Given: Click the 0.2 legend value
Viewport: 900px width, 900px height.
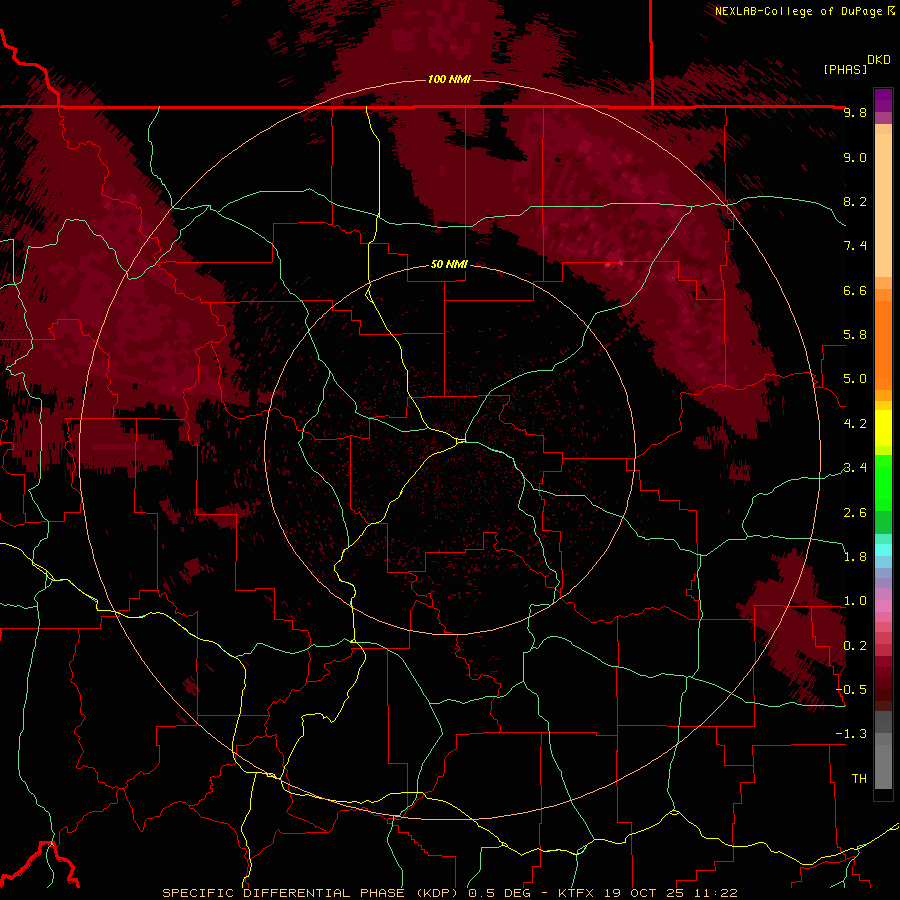Looking at the screenshot, I should (x=855, y=645).
